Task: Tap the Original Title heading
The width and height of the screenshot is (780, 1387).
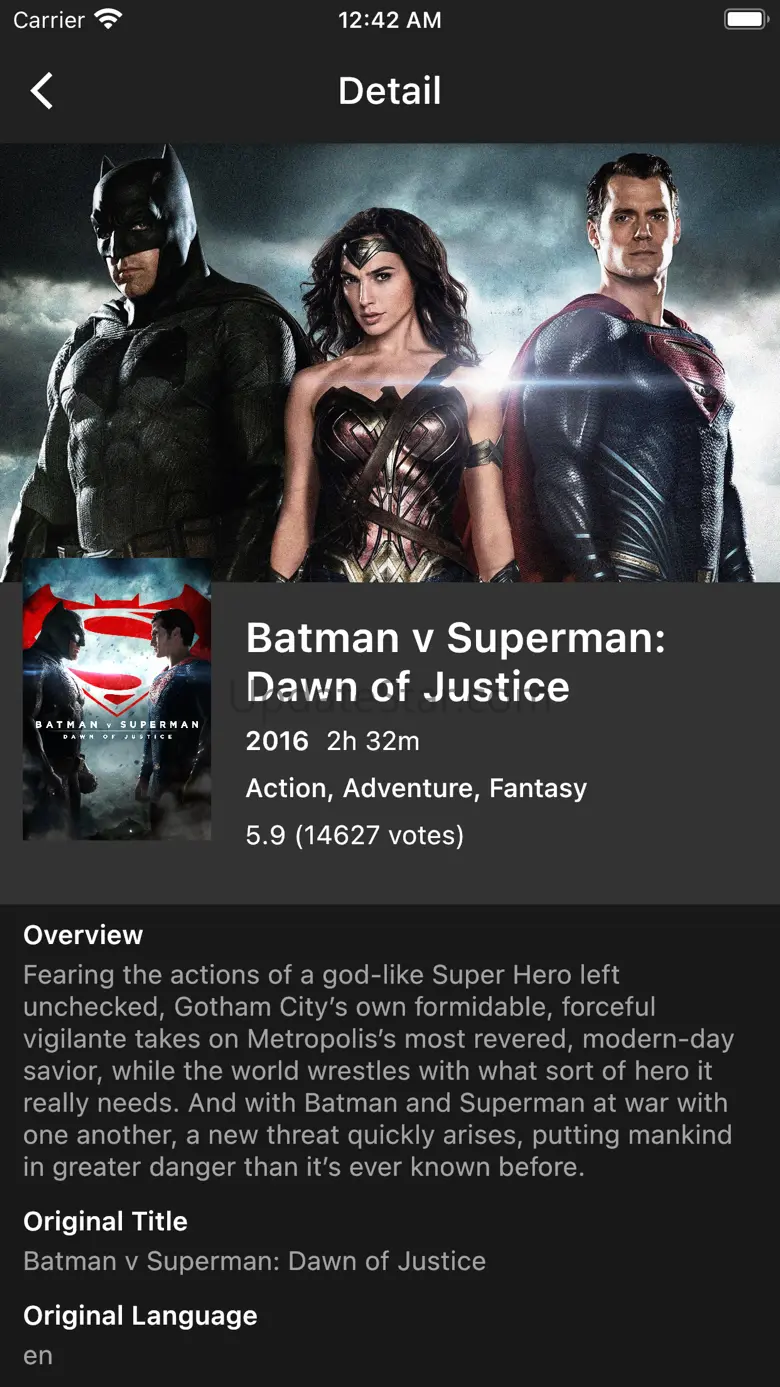Action: (105, 1221)
